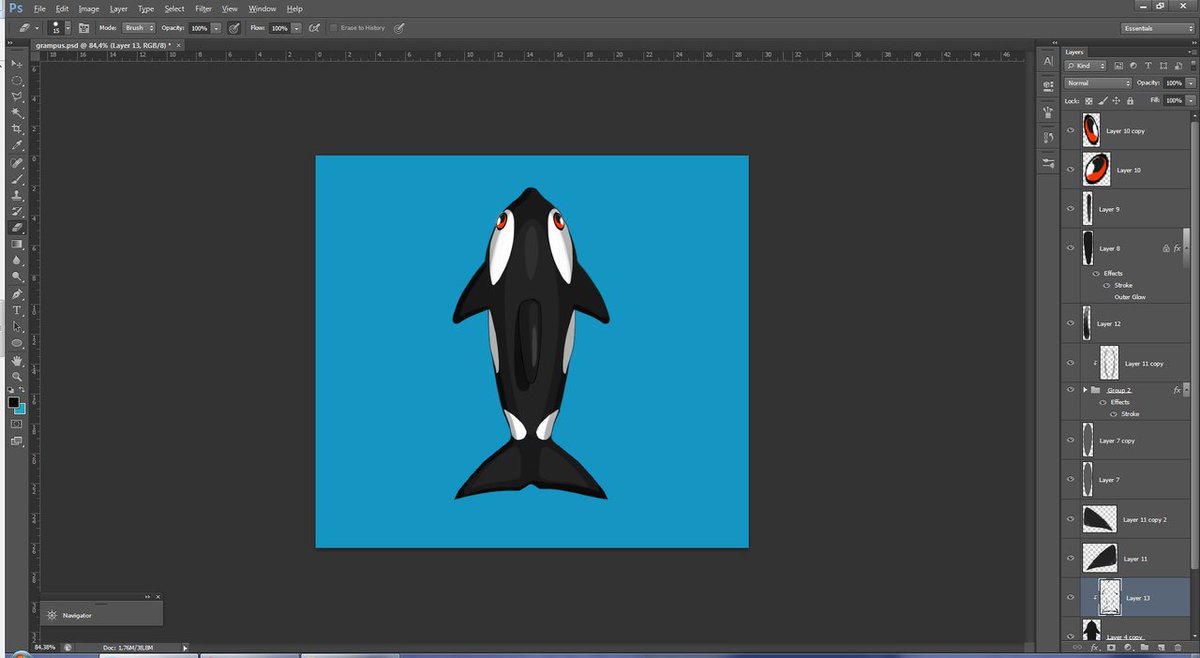1200x658 pixels.
Task: Toggle Layer 8 visibility eye
Action: 1070,248
